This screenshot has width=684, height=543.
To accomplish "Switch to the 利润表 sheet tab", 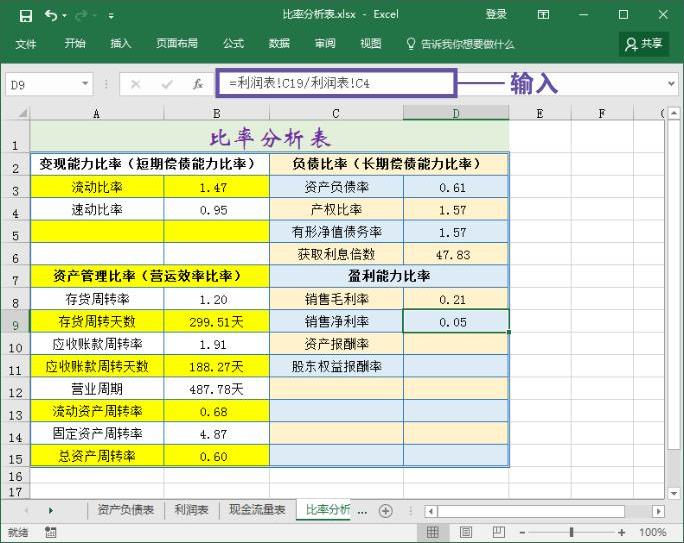I will point(191,509).
